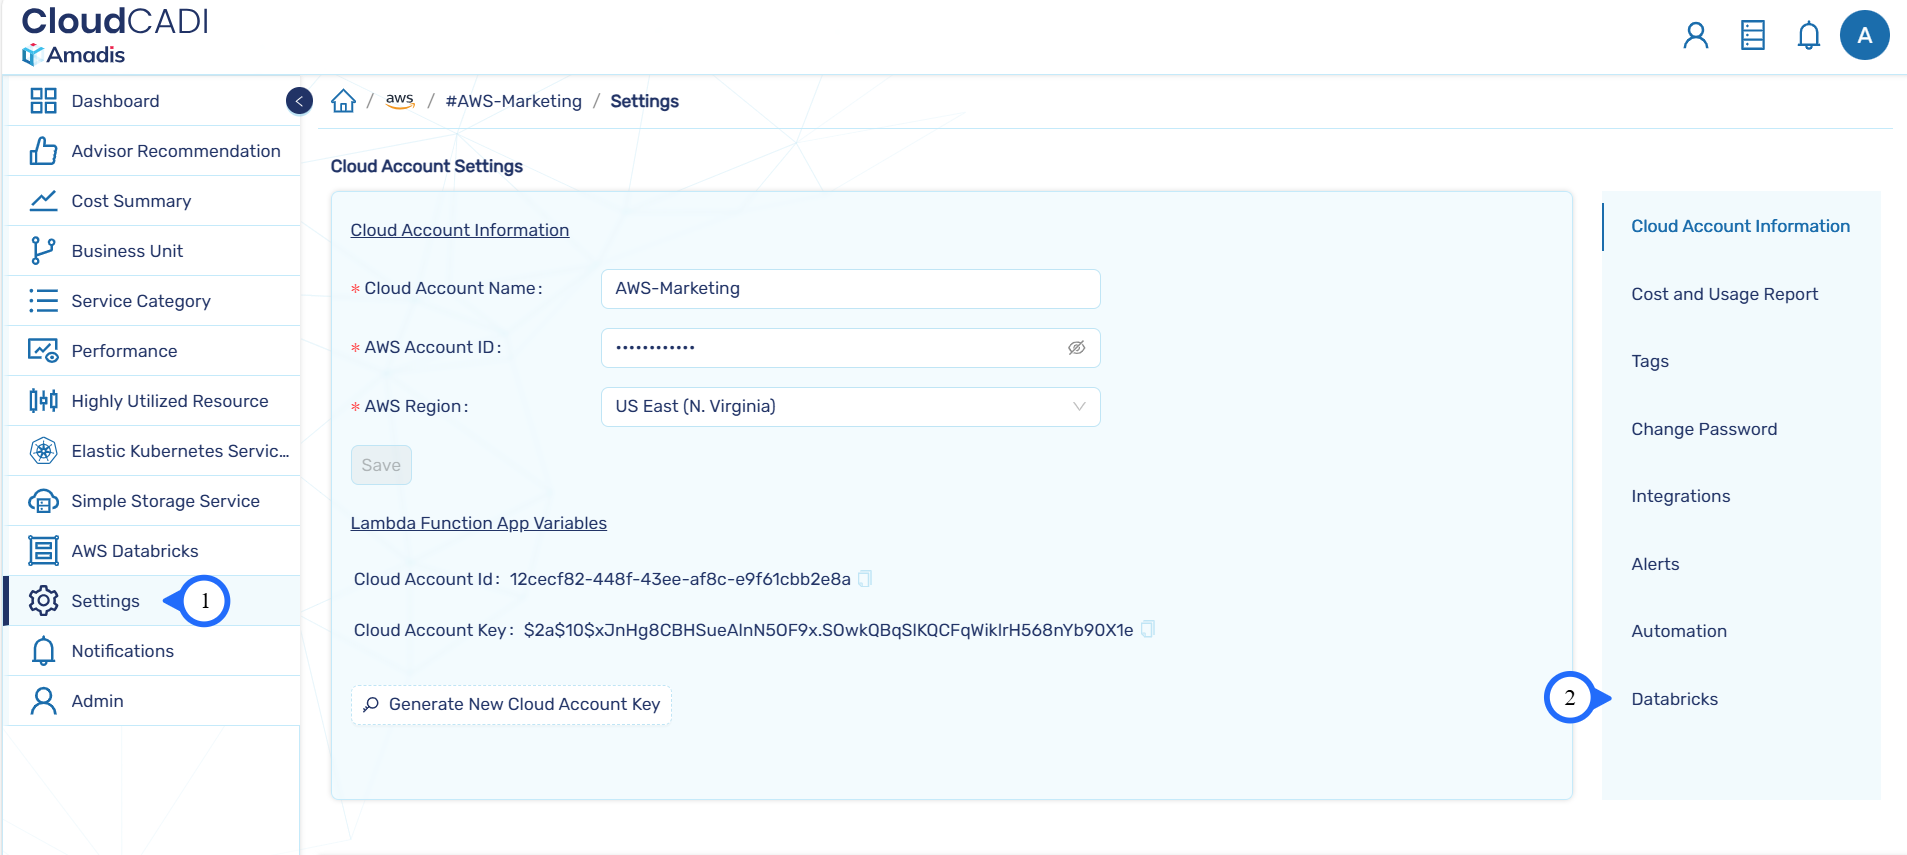Open the user profile icon in header
Screen dimensions: 1907x855
1696,36
